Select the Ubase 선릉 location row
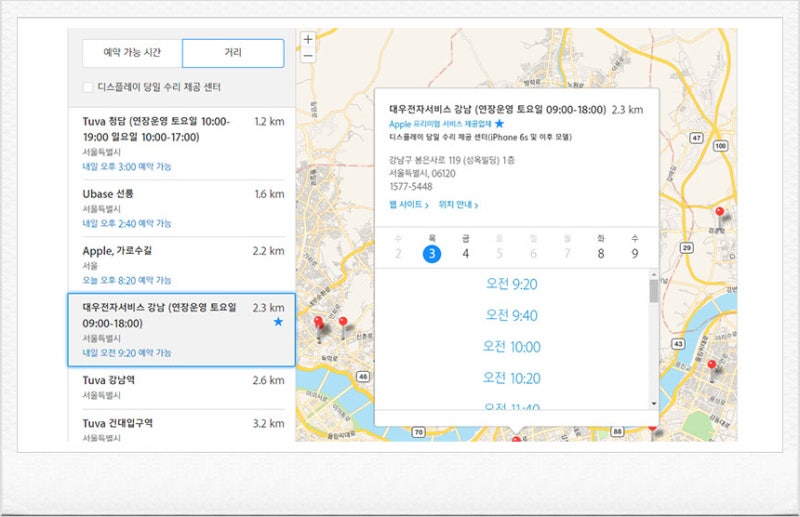 pos(182,208)
